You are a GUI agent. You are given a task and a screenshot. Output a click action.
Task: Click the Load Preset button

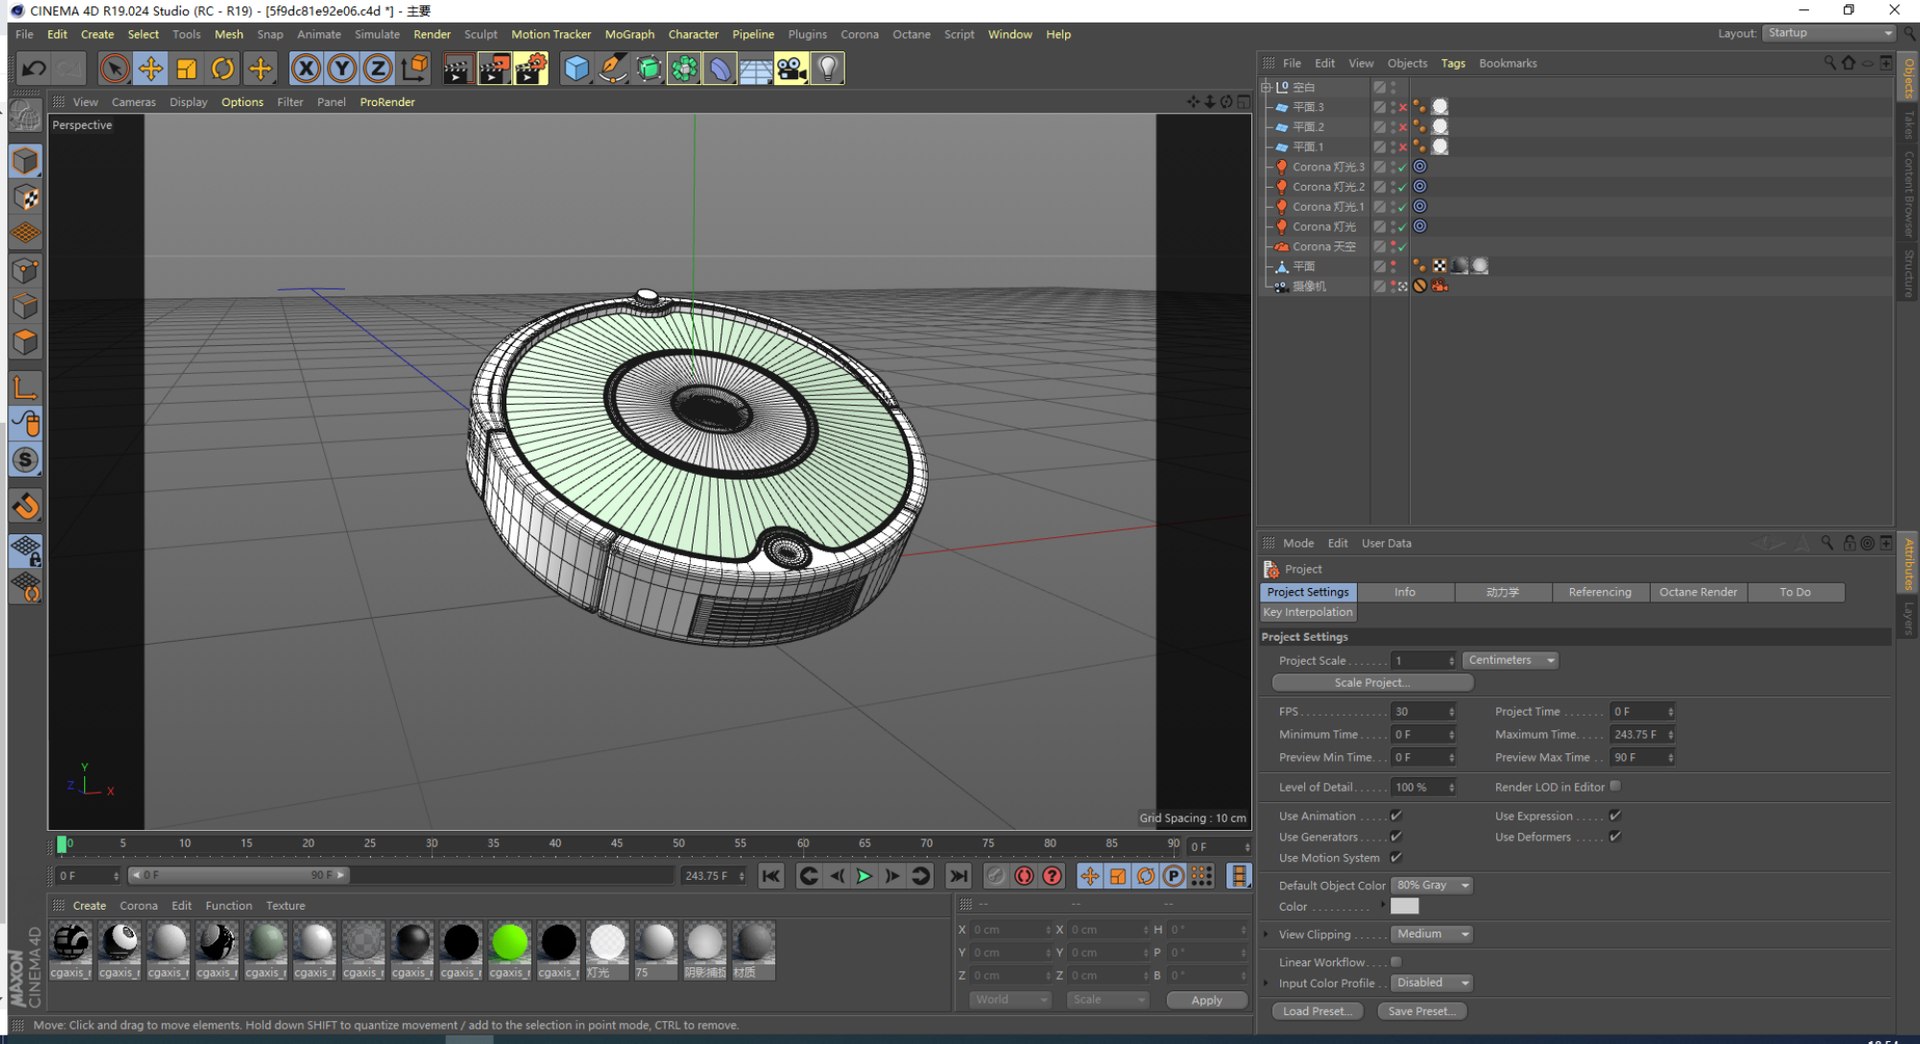[1317, 1011]
